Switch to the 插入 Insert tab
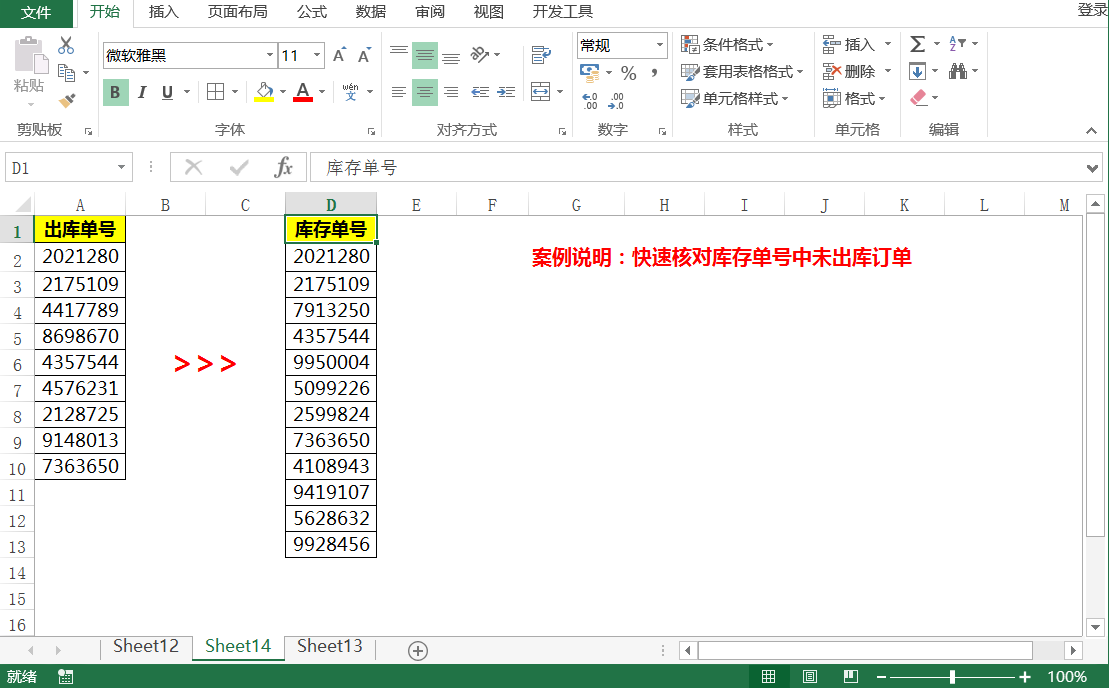This screenshot has width=1109, height=688. coord(163,12)
